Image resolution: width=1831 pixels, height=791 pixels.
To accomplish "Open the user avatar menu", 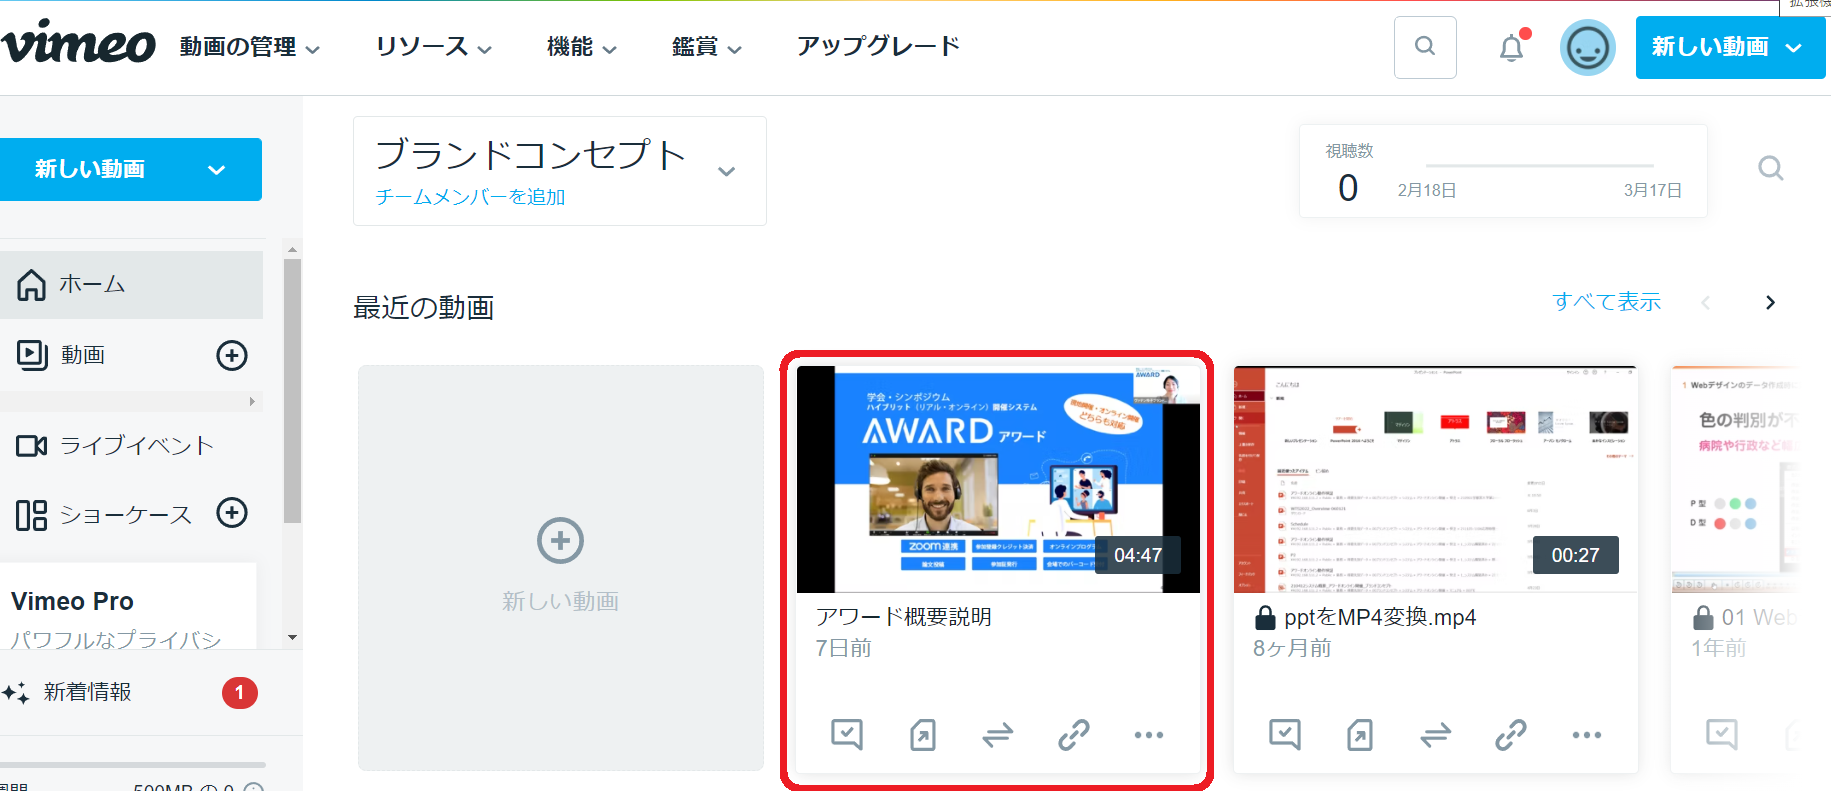I will [1587, 47].
